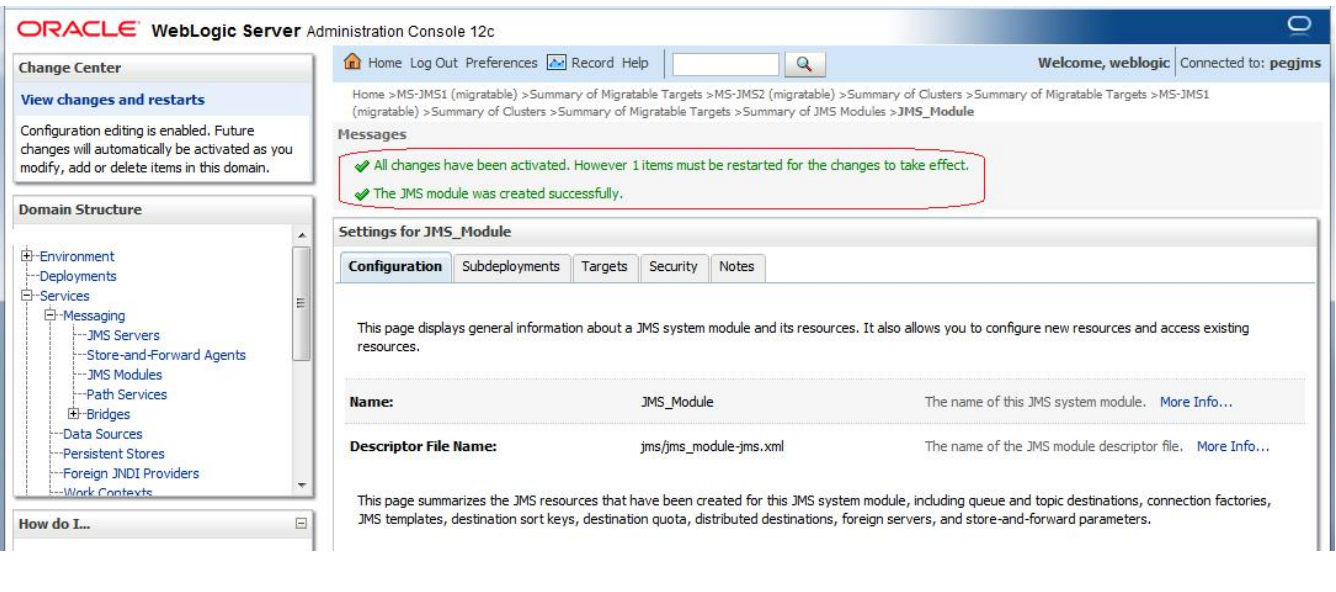The width and height of the screenshot is (1336, 592).
Task: Collapse the Services tree node
Action: [x=26, y=296]
